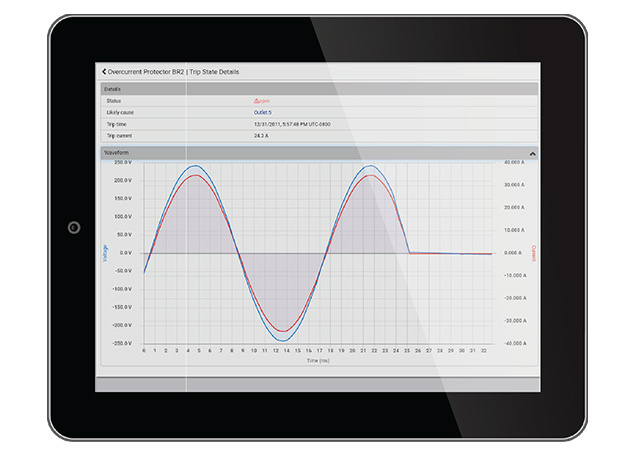
Task: Click the '-20.000 A' current axis tick
Action: pyautogui.click(x=515, y=298)
